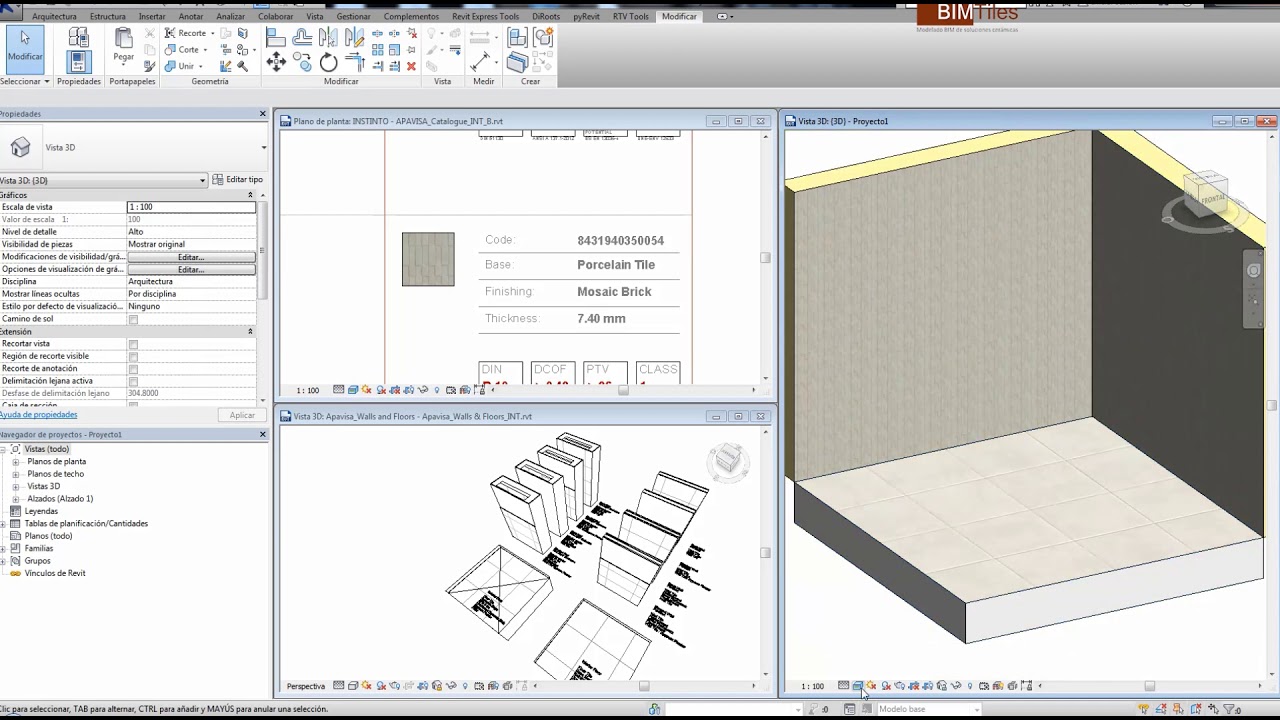Expand Planos de planta tree node

(16, 462)
